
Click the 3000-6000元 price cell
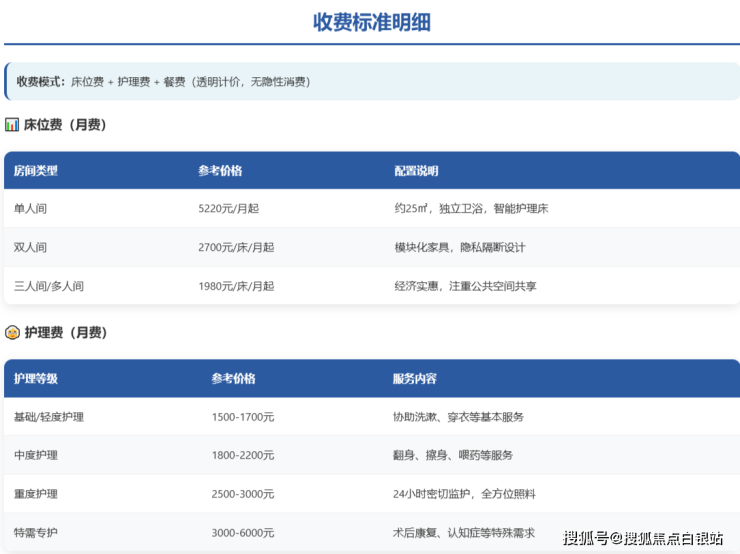243,533
